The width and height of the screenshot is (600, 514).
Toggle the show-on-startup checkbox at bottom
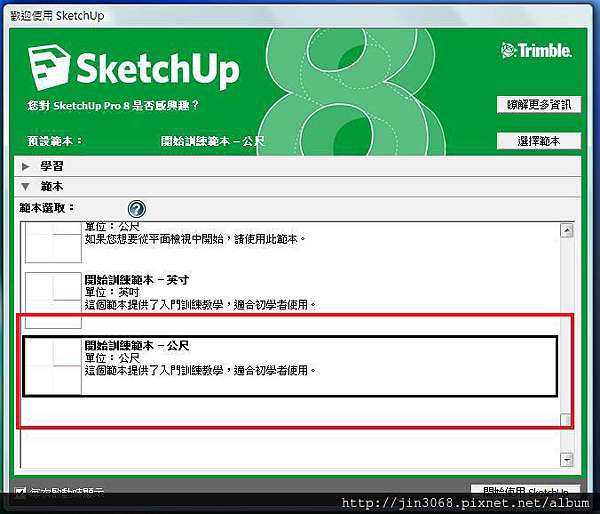[20, 491]
